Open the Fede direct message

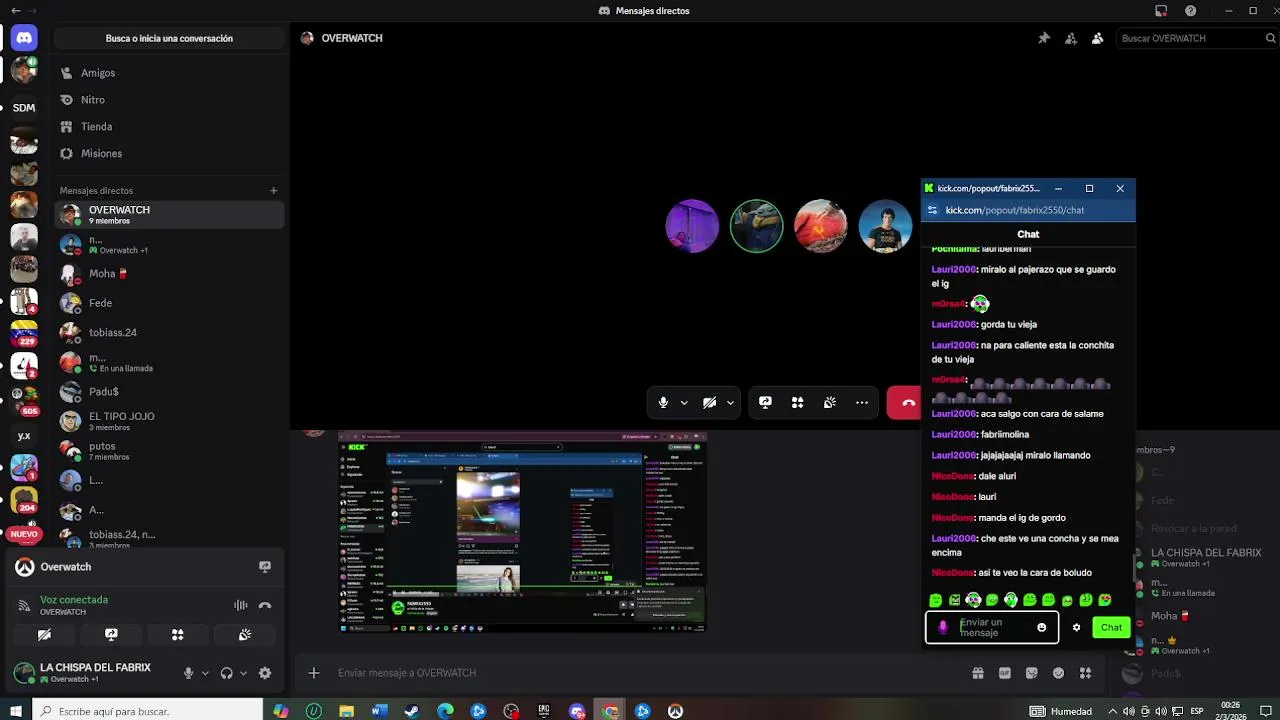[x=169, y=303]
